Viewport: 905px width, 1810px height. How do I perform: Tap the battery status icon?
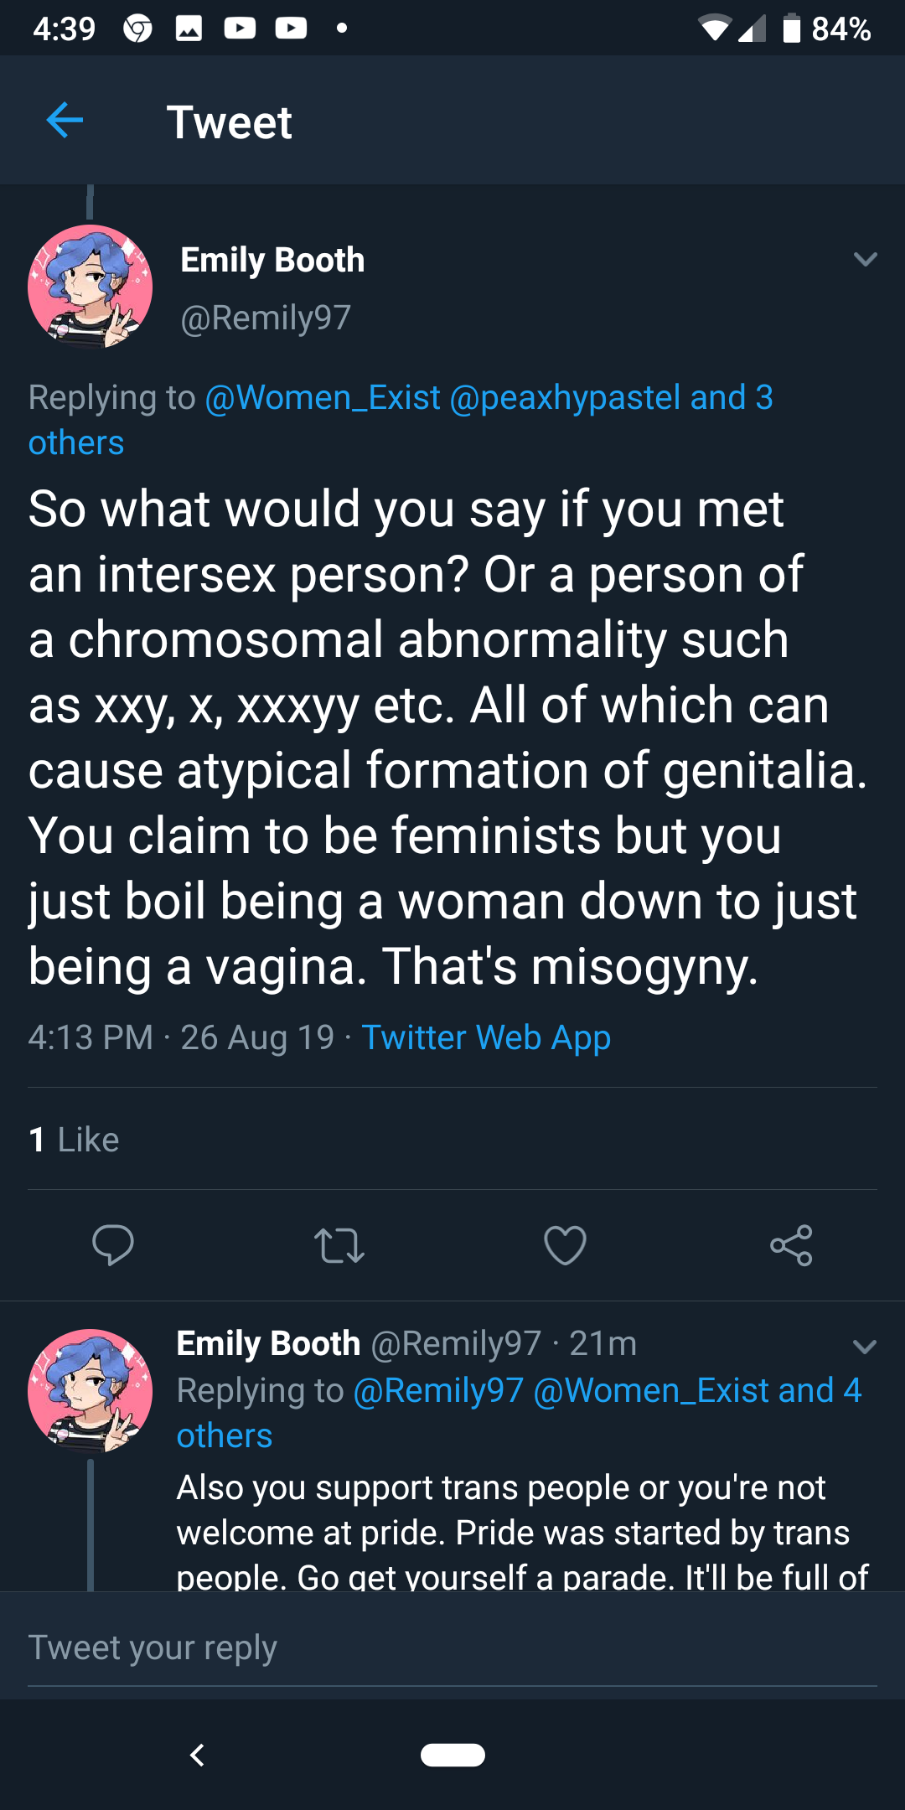tap(791, 28)
